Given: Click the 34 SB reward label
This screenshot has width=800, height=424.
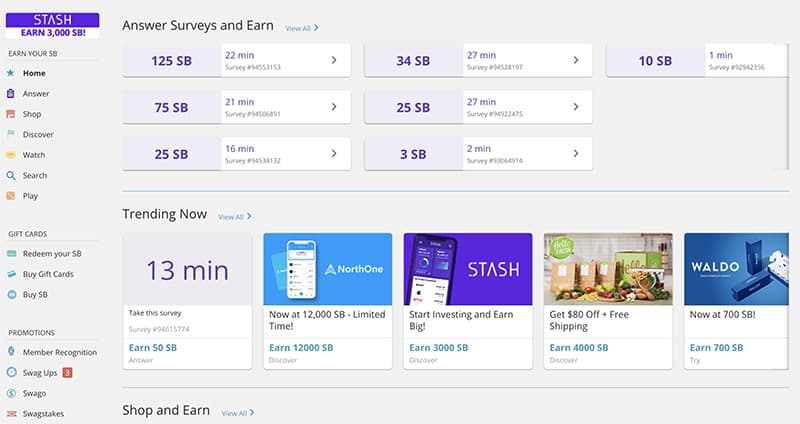Looking at the screenshot, I should 413,61.
